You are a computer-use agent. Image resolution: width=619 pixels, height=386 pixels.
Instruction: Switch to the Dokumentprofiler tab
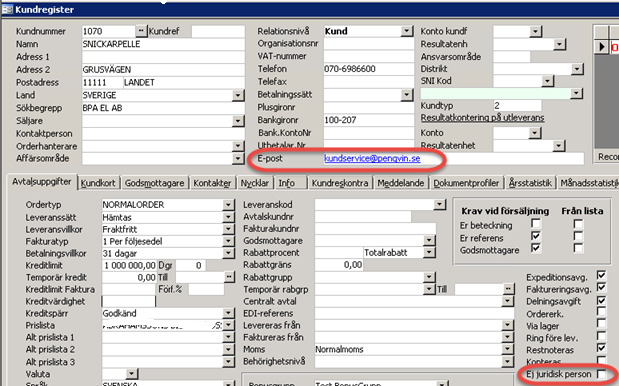coord(466,183)
